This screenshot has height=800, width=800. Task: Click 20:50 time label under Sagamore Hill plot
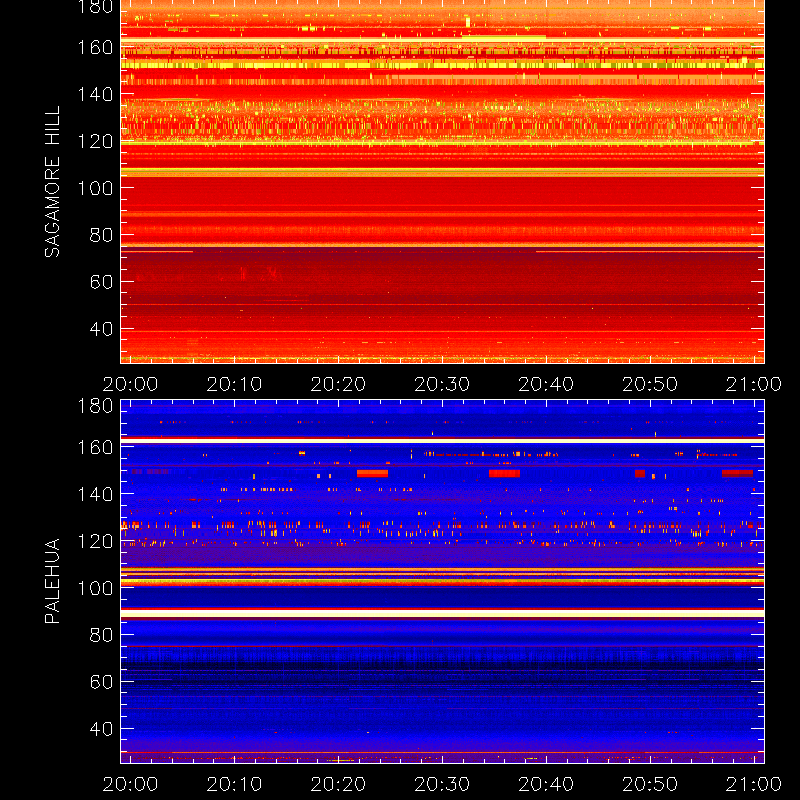650,384
